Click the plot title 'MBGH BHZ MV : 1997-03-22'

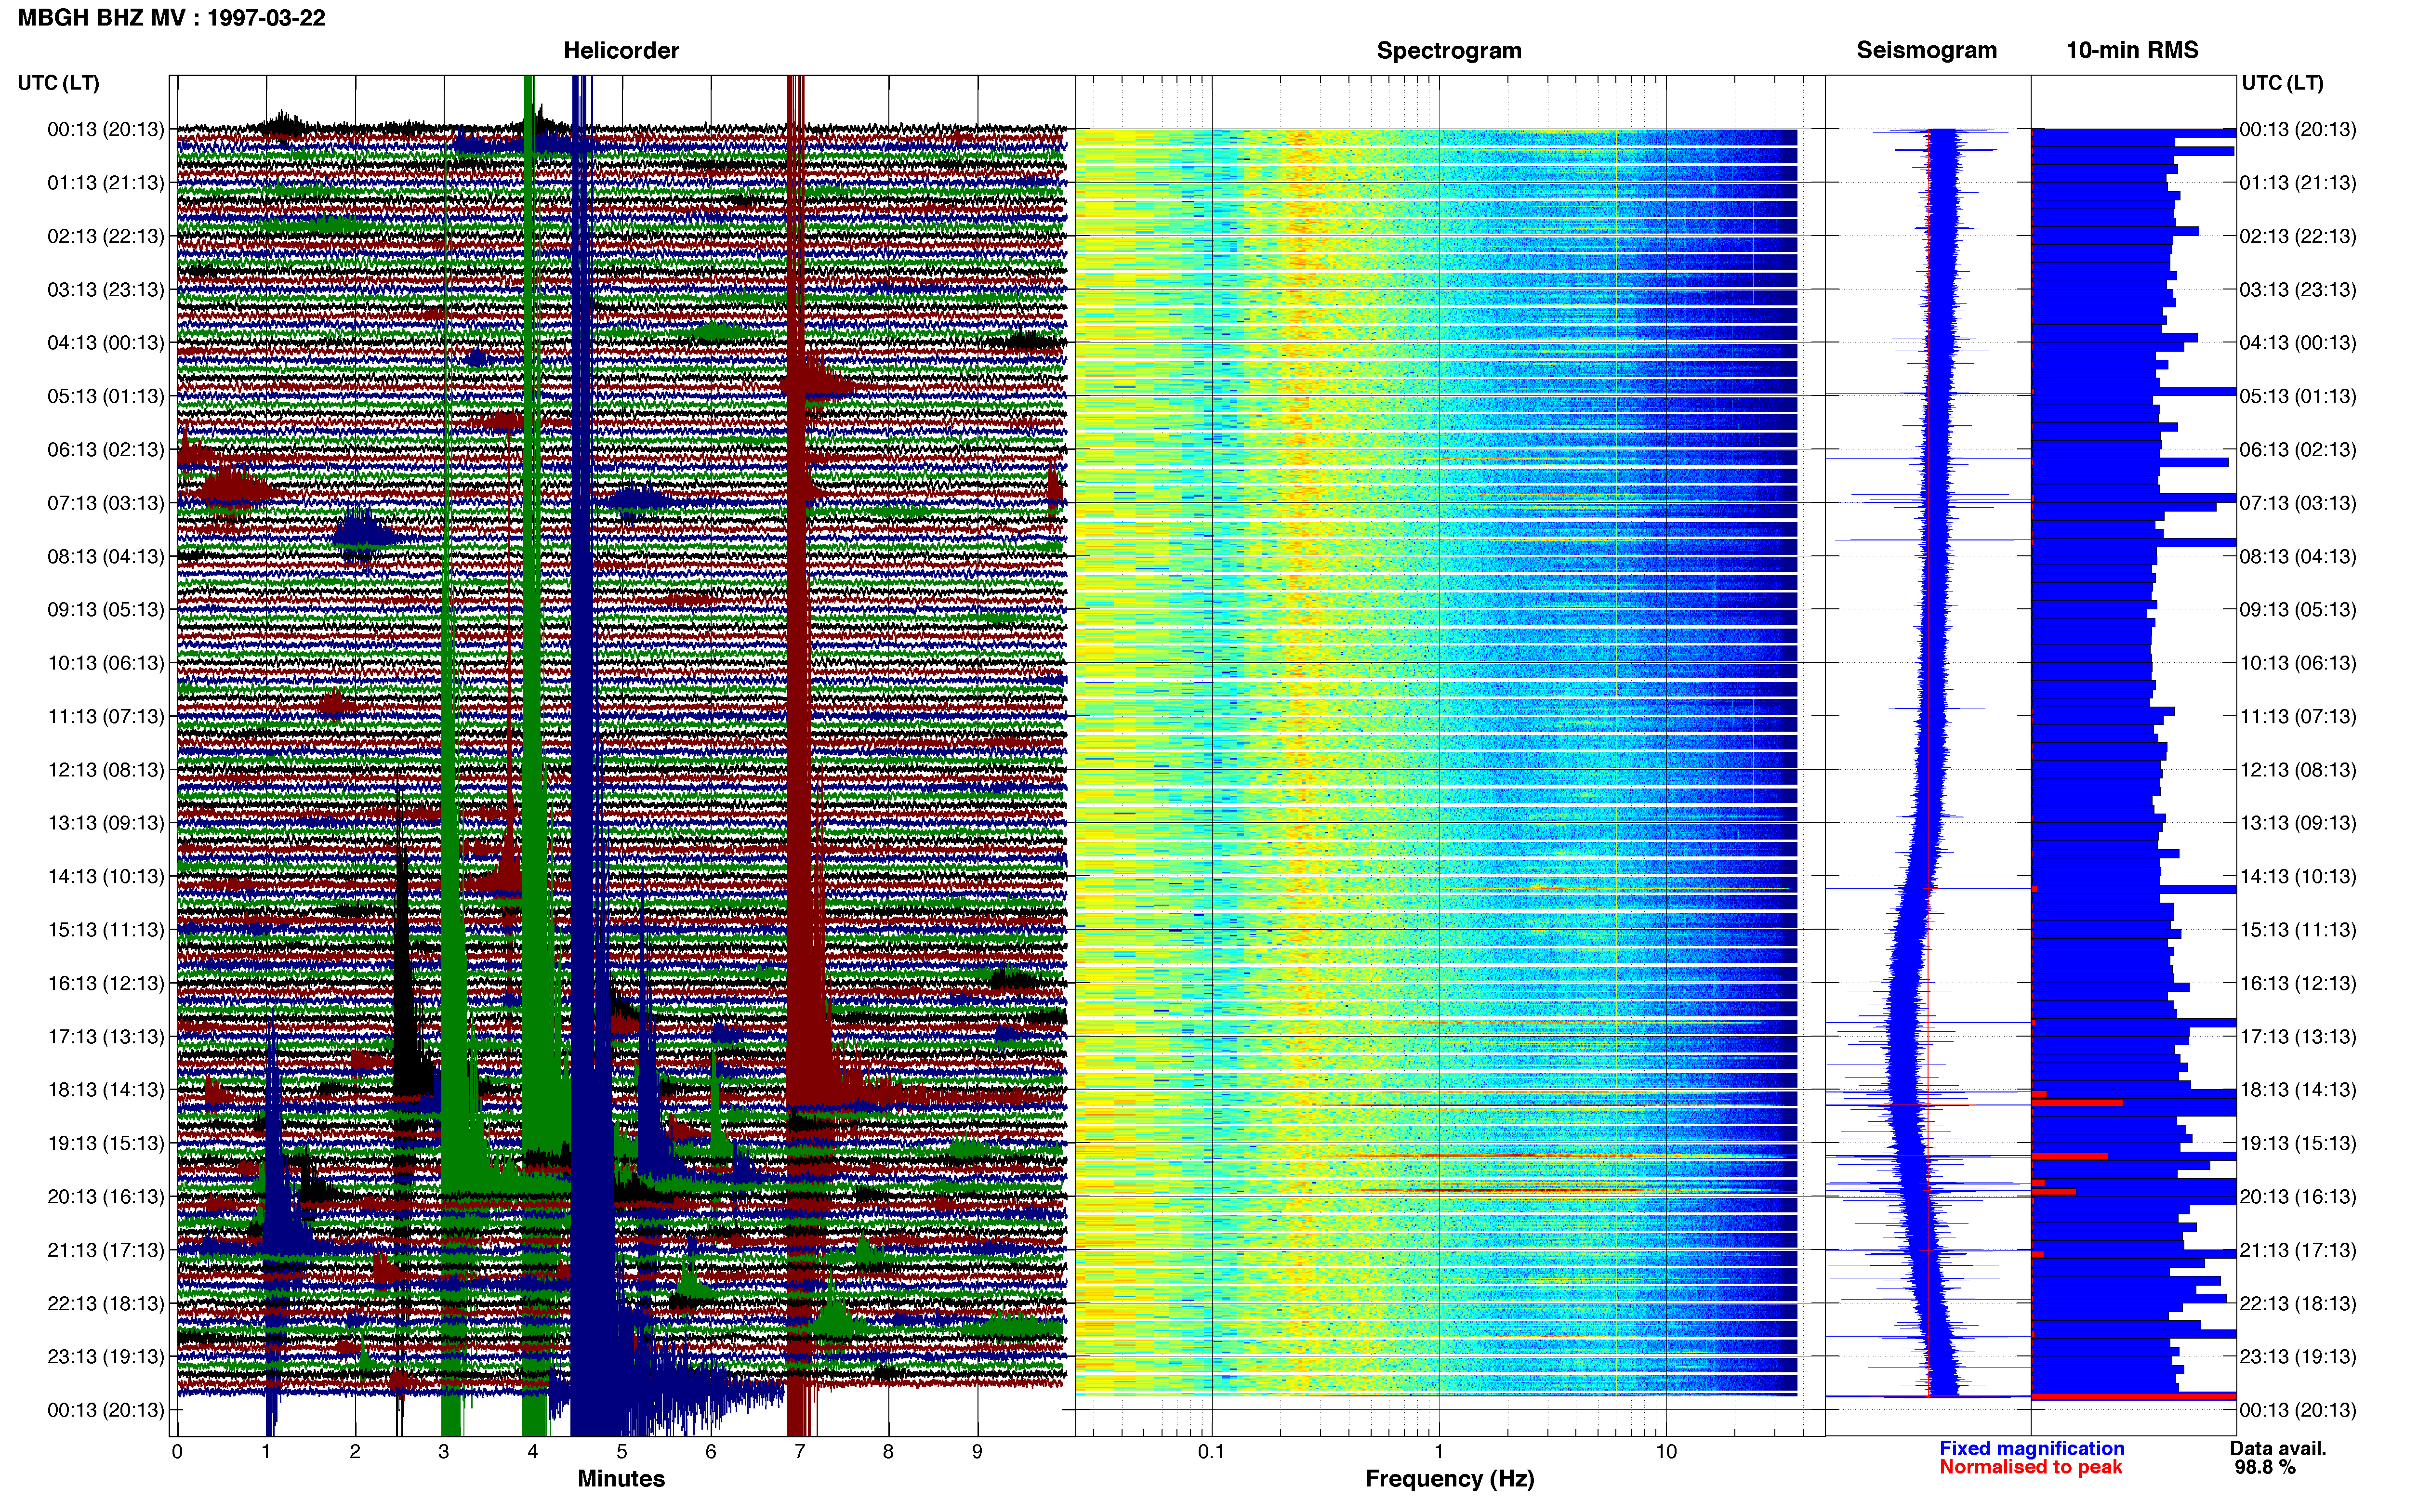click(x=172, y=18)
